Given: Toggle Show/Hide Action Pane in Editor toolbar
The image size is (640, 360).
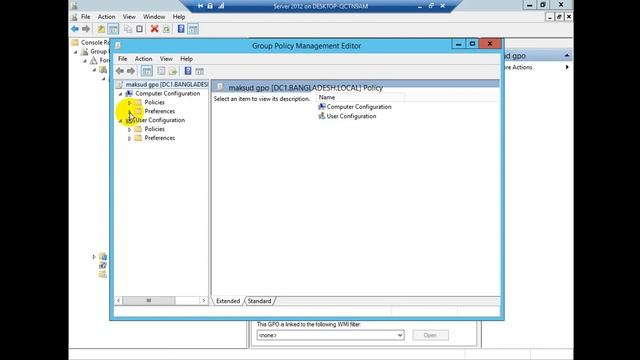Looking at the screenshot, I should pyautogui.click(x=199, y=71).
